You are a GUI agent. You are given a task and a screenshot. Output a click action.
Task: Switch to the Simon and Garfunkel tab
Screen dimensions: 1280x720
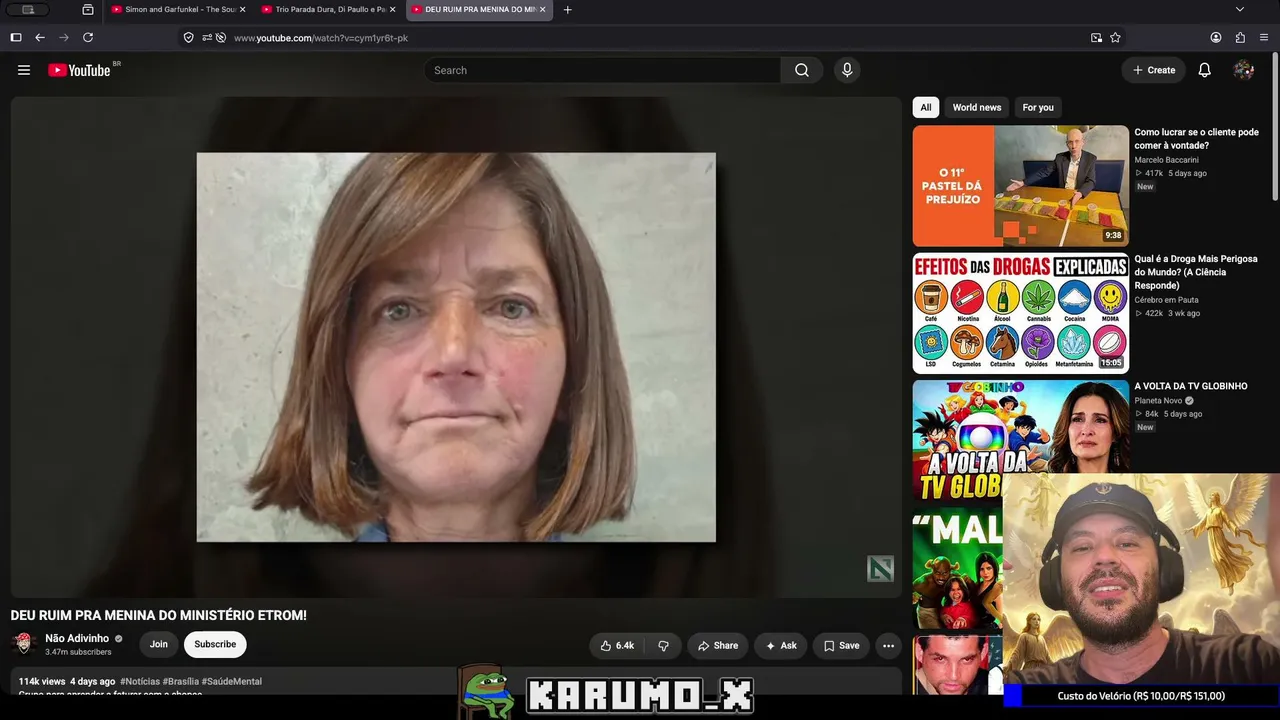[x=178, y=10]
